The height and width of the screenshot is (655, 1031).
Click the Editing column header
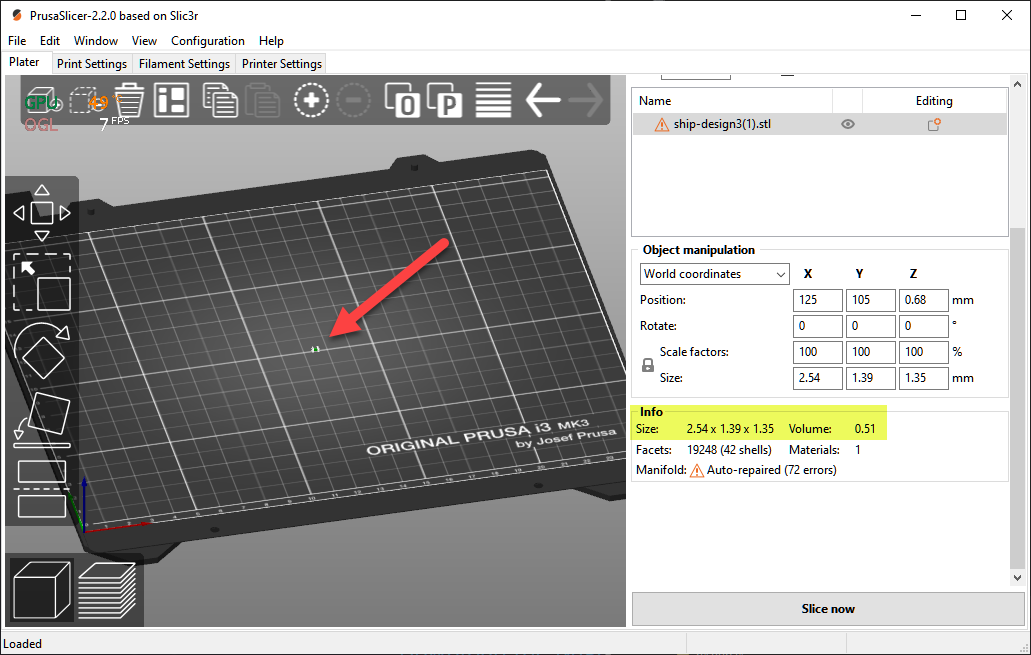[934, 101]
